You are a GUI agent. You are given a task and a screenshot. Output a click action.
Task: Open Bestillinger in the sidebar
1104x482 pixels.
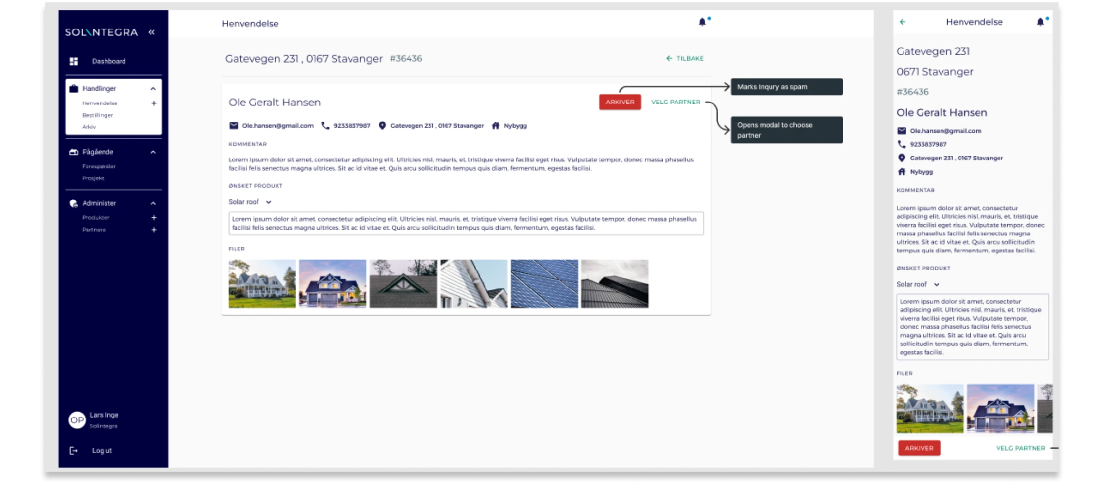tap(98, 115)
